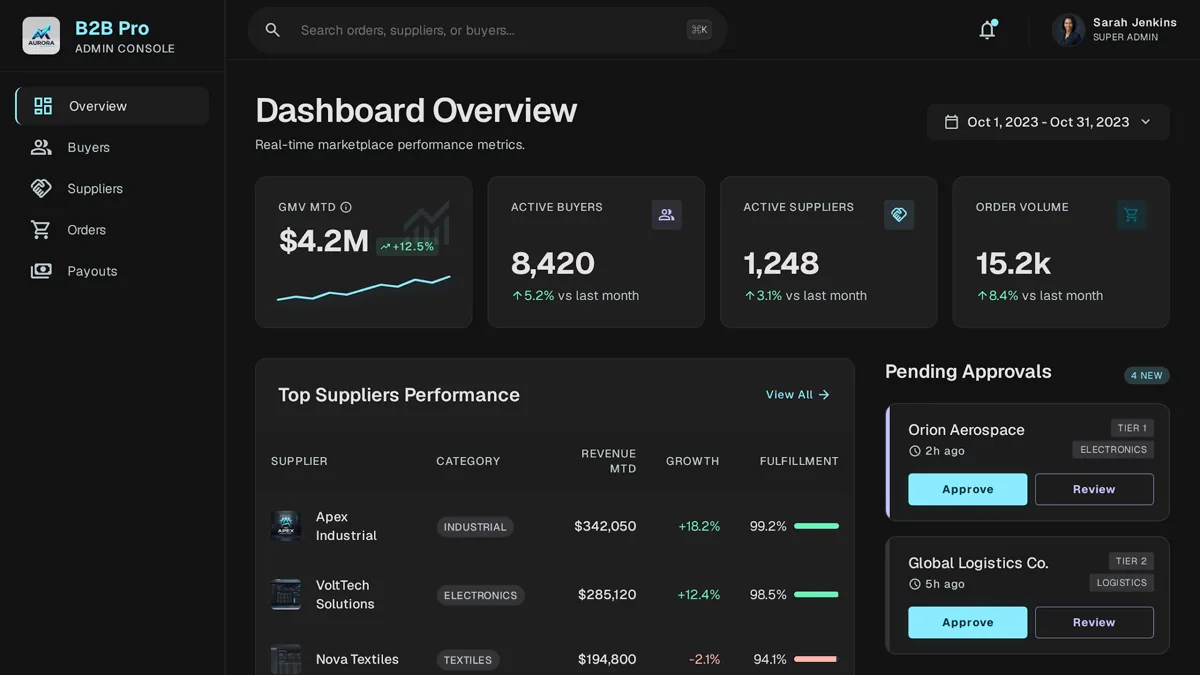
Task: Click VoltTech Solutions fulfillment progress bar
Action: [x=816, y=594]
